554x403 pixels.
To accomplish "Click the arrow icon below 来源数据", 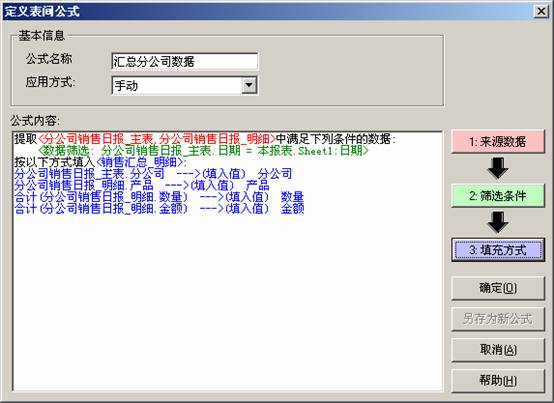I will (497, 168).
